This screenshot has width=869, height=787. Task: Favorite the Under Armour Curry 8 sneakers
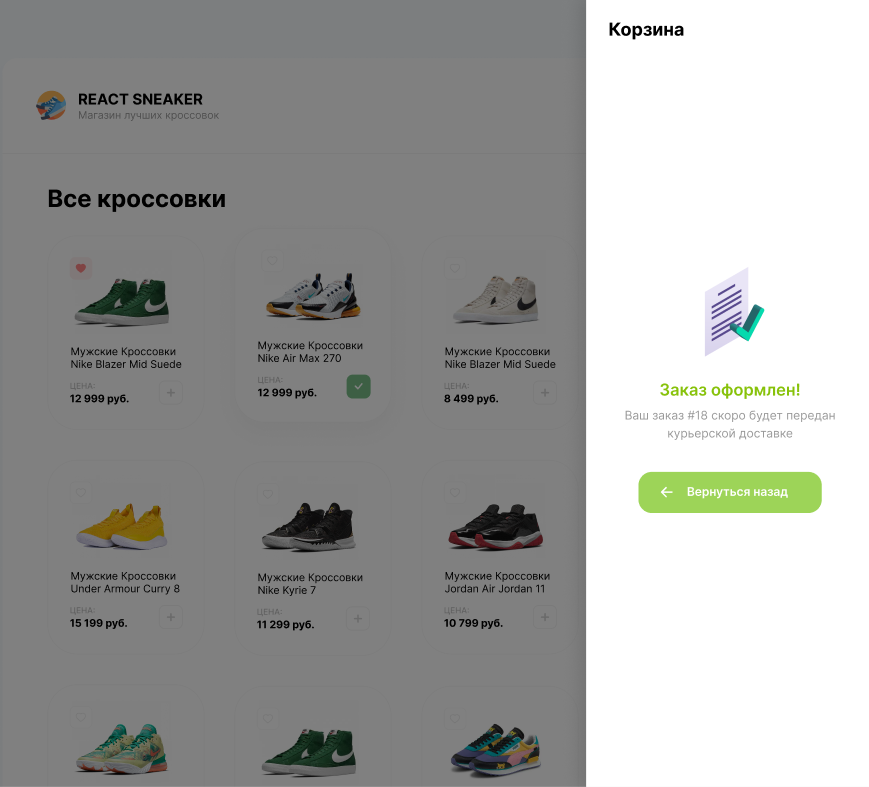tap(81, 493)
